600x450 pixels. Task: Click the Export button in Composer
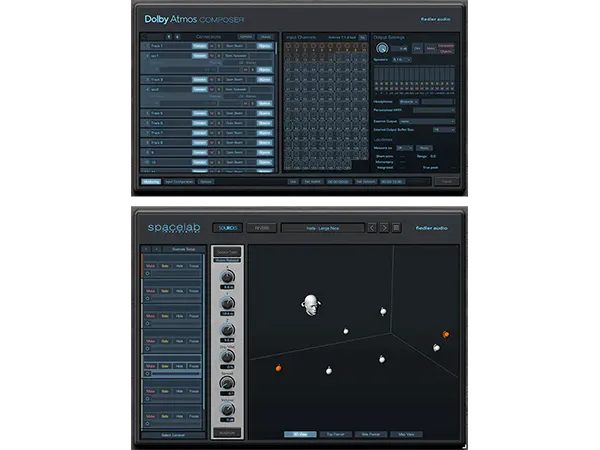(447, 181)
